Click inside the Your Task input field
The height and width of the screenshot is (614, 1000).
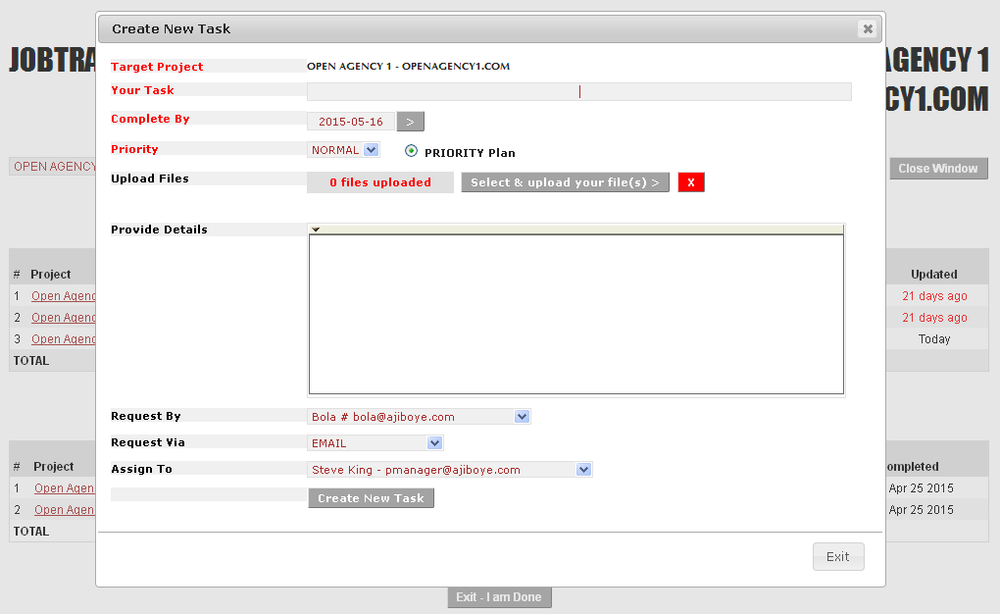(578, 91)
